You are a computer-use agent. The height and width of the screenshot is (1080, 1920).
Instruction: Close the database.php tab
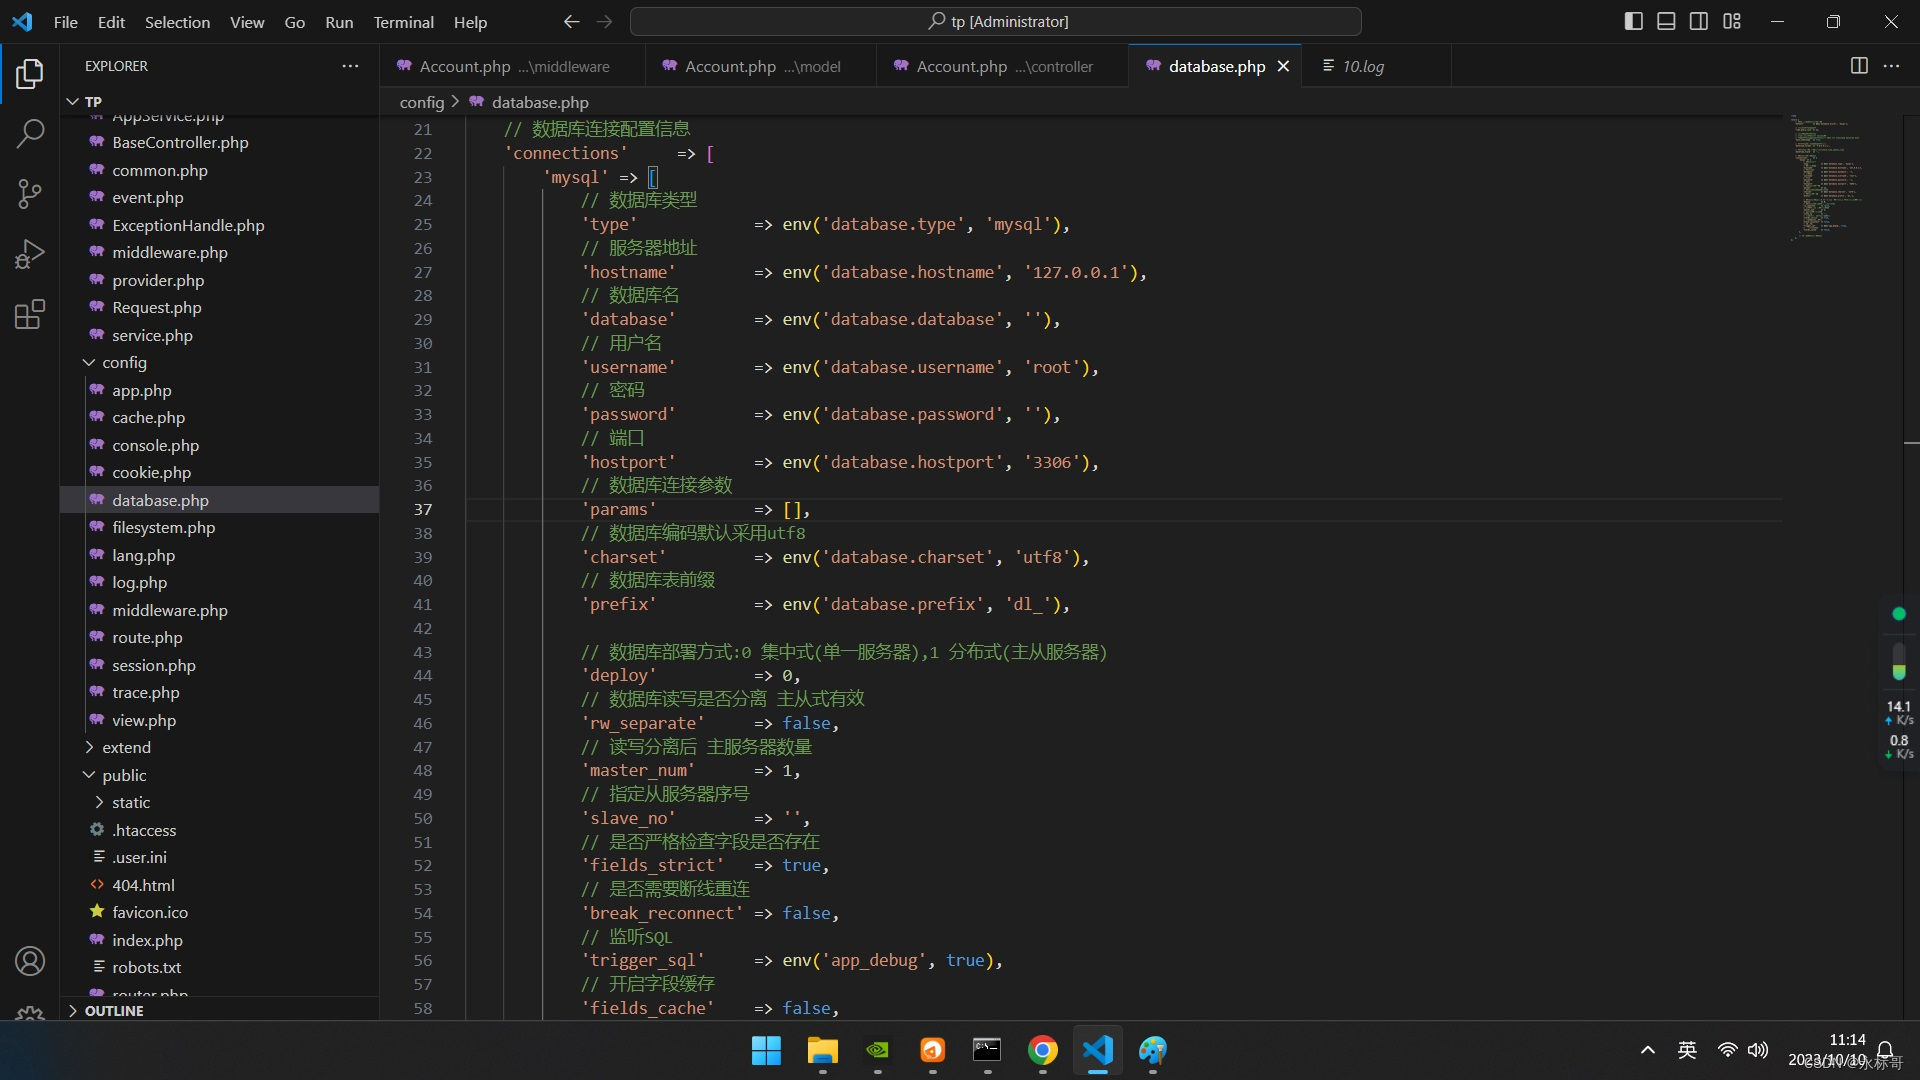[1283, 66]
